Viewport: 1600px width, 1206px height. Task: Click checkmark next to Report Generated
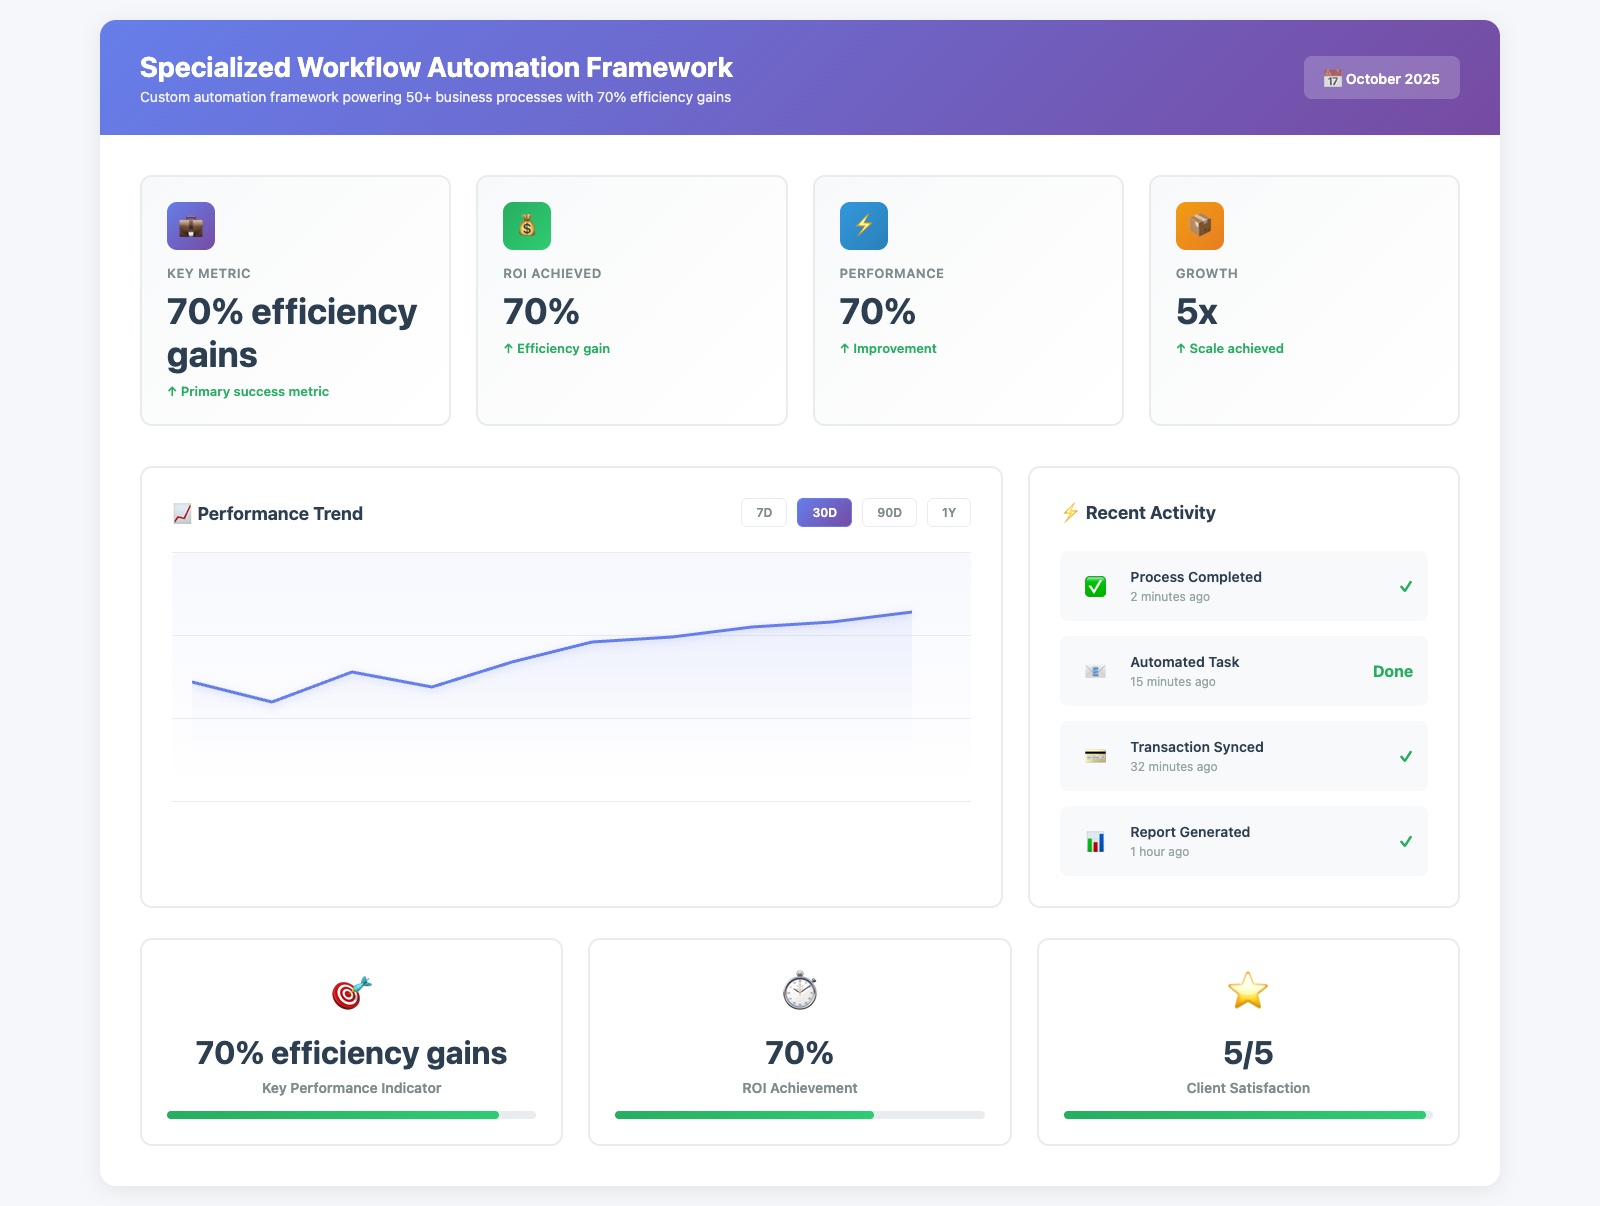pos(1405,842)
